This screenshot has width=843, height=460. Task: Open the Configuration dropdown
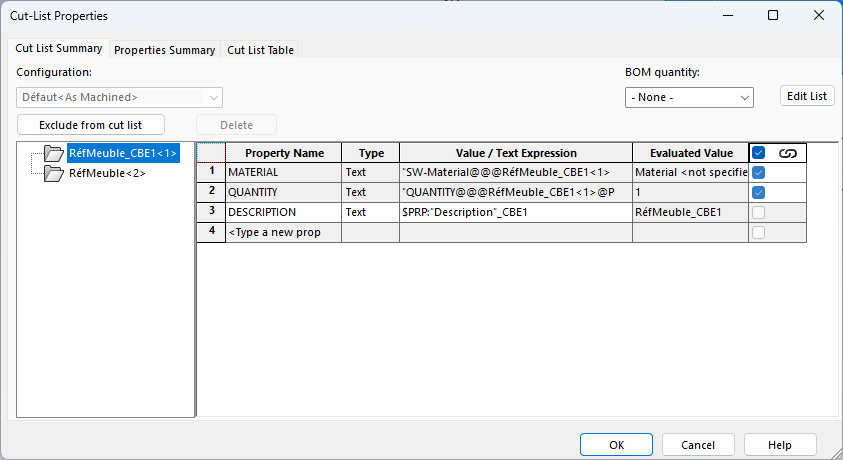pos(119,97)
